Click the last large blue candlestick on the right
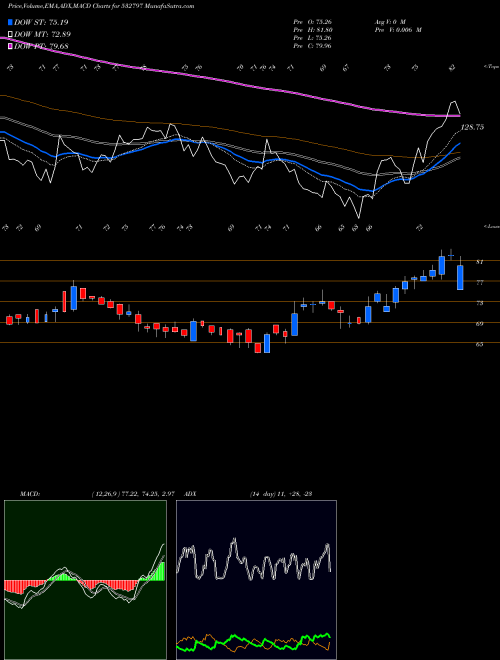The height and width of the screenshot is (660, 500). pos(460,277)
